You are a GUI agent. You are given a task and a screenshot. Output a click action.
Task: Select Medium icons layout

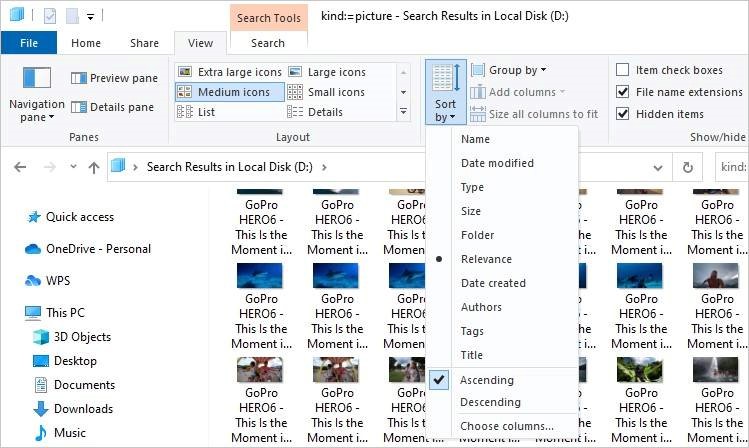click(230, 92)
